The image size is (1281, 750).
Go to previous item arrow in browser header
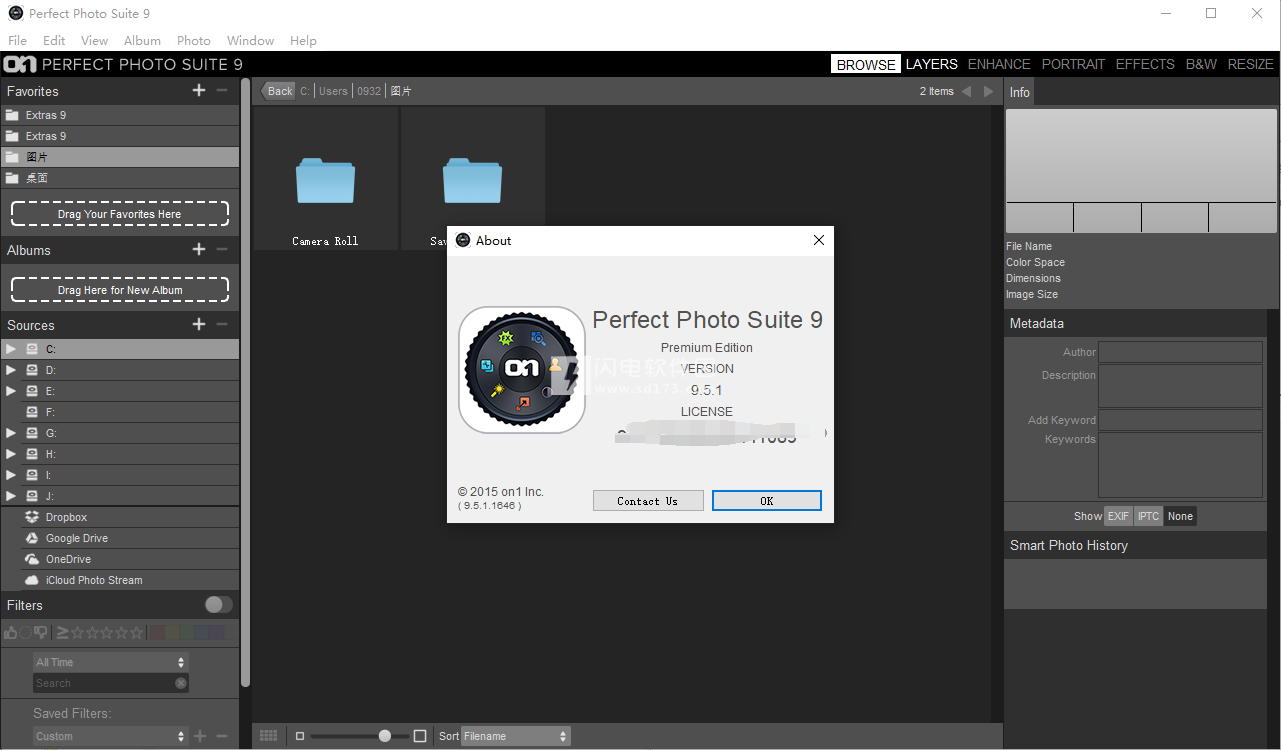(x=966, y=91)
